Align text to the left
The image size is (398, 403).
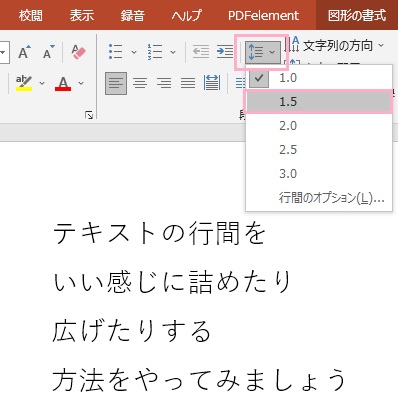pos(116,83)
